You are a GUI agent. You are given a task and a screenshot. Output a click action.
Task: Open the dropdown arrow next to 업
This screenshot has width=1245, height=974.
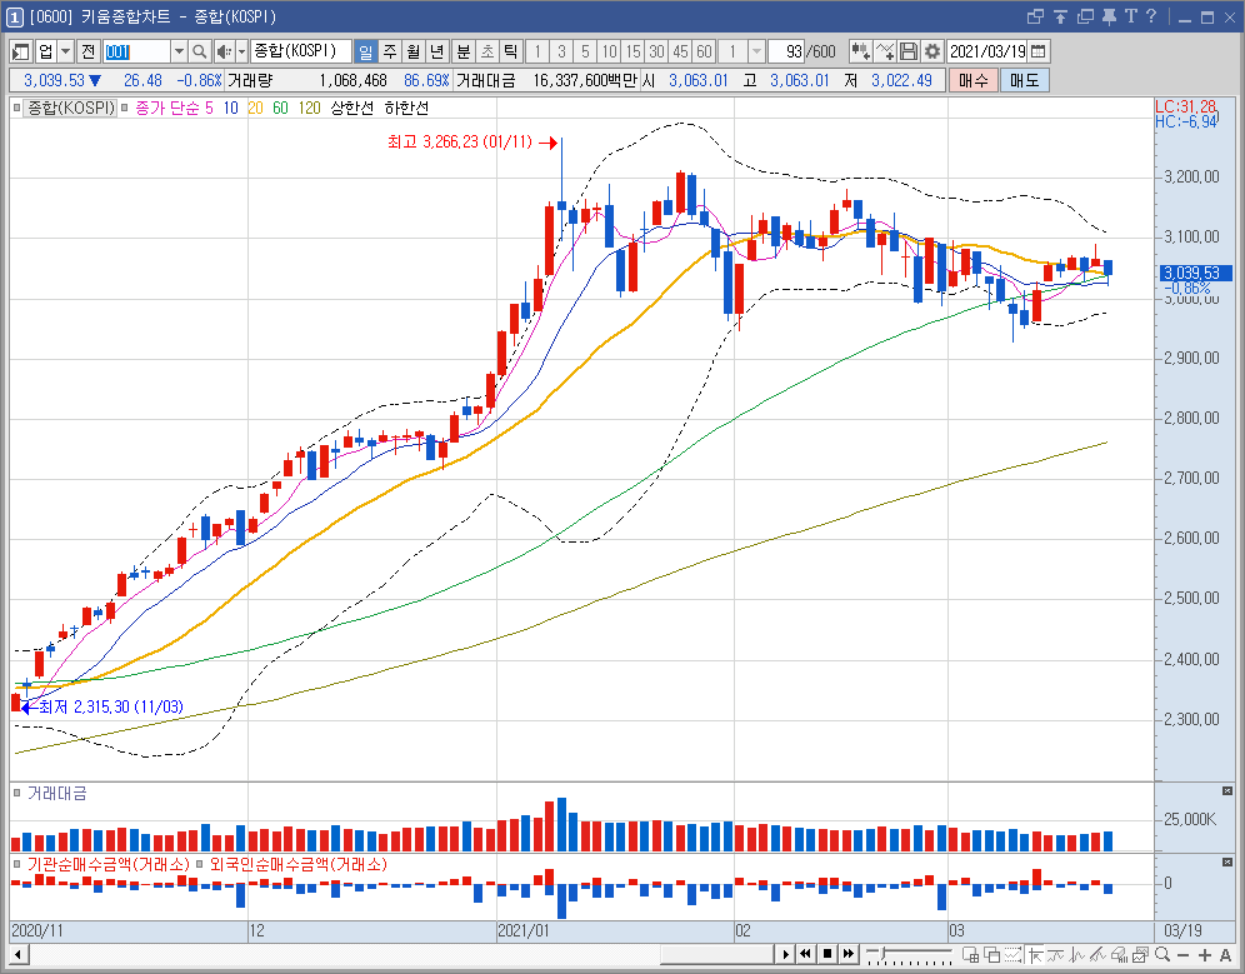pyautogui.click(x=65, y=51)
